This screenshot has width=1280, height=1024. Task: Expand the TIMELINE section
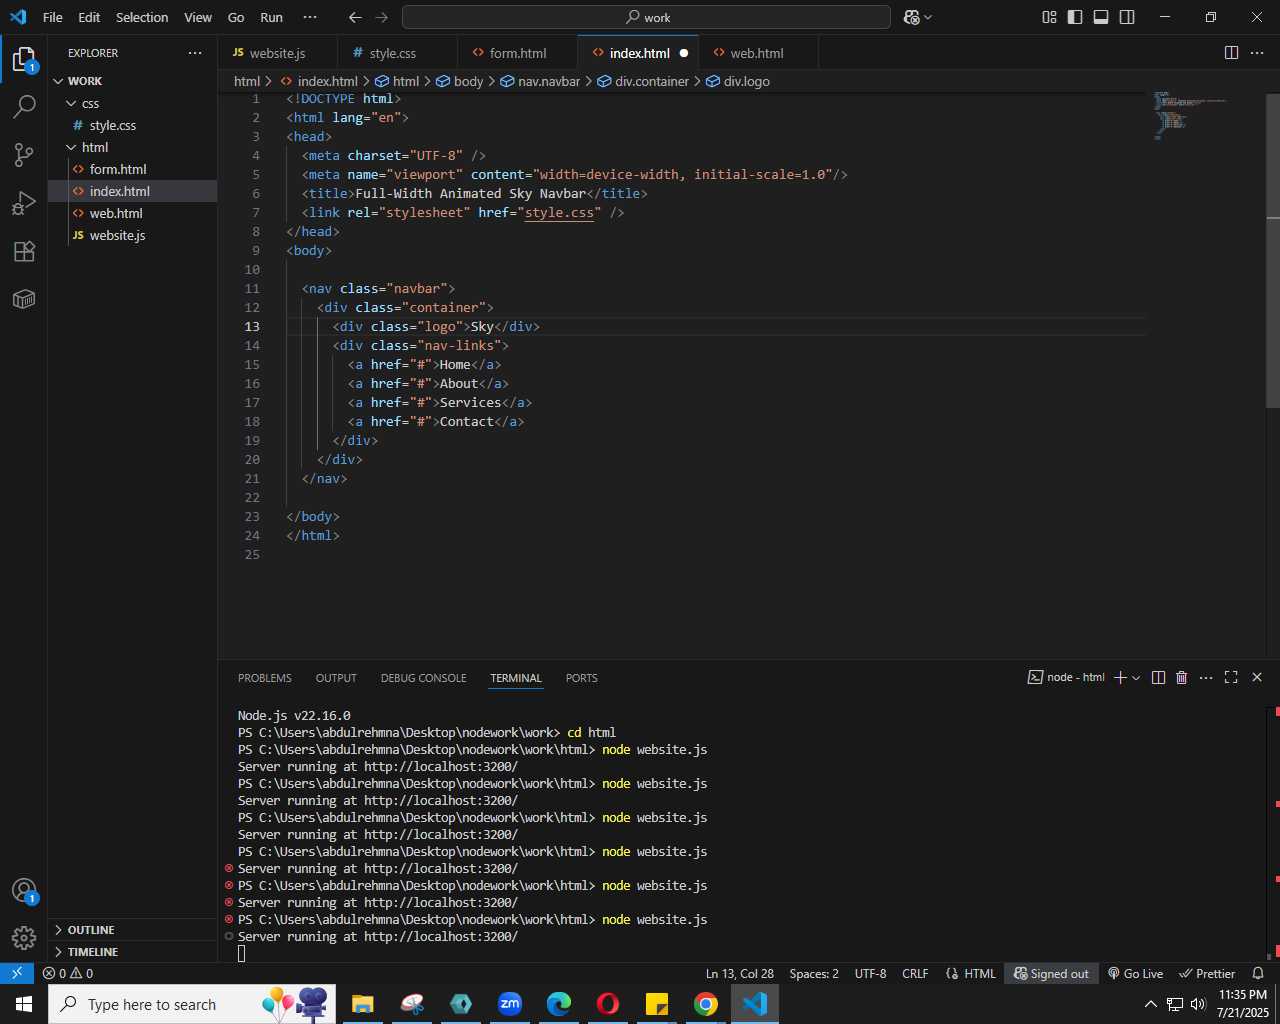click(132, 952)
